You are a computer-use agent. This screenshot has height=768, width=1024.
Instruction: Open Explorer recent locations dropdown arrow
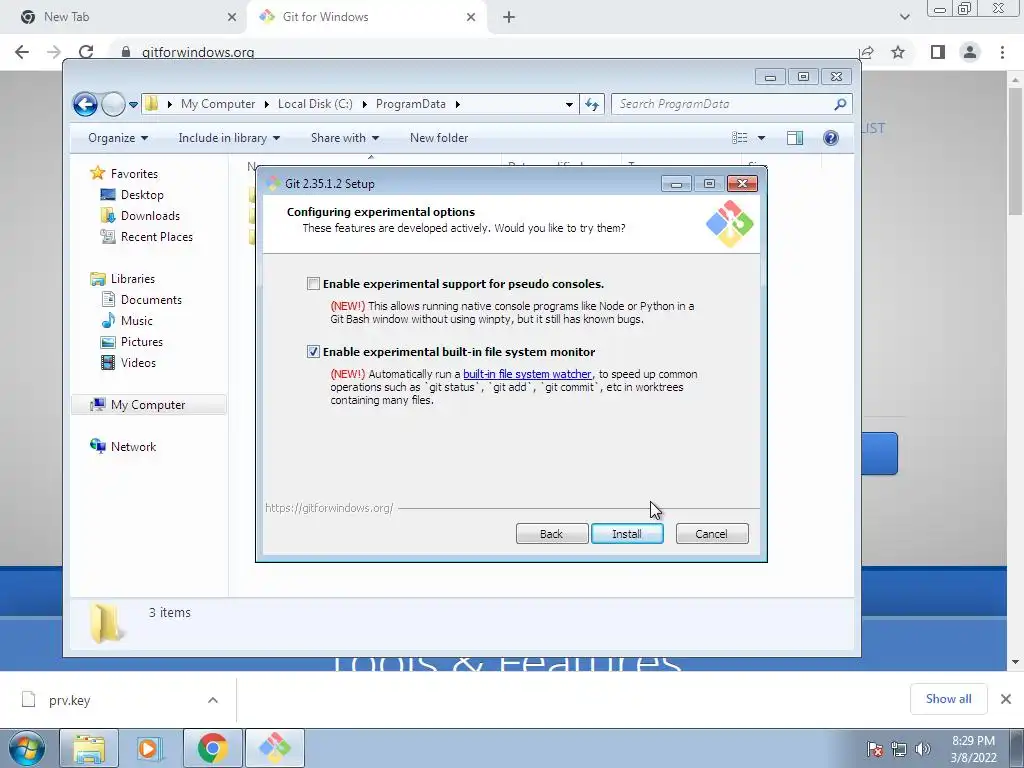[x=133, y=104]
